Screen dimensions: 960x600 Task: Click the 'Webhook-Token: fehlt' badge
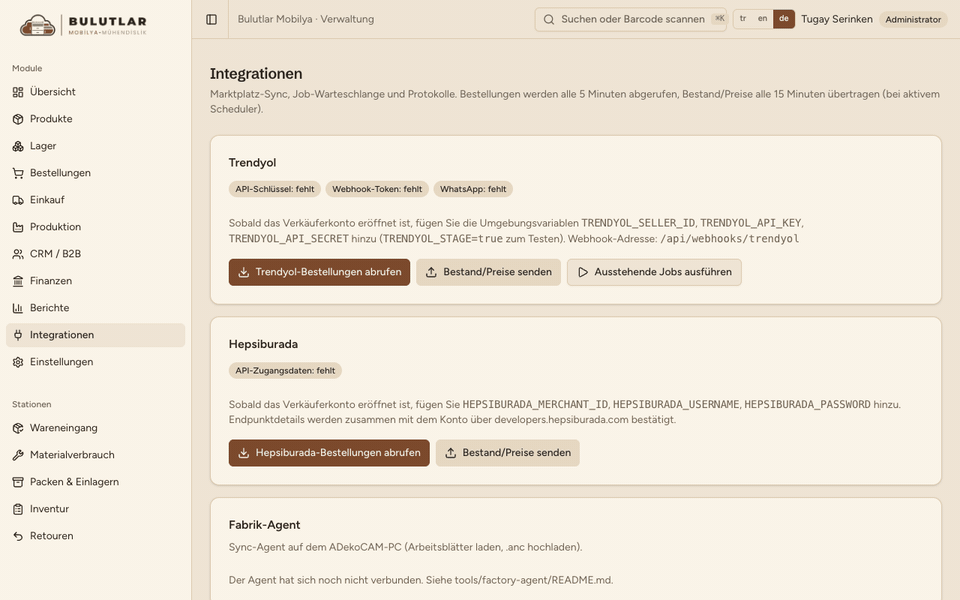pyautogui.click(x=377, y=189)
